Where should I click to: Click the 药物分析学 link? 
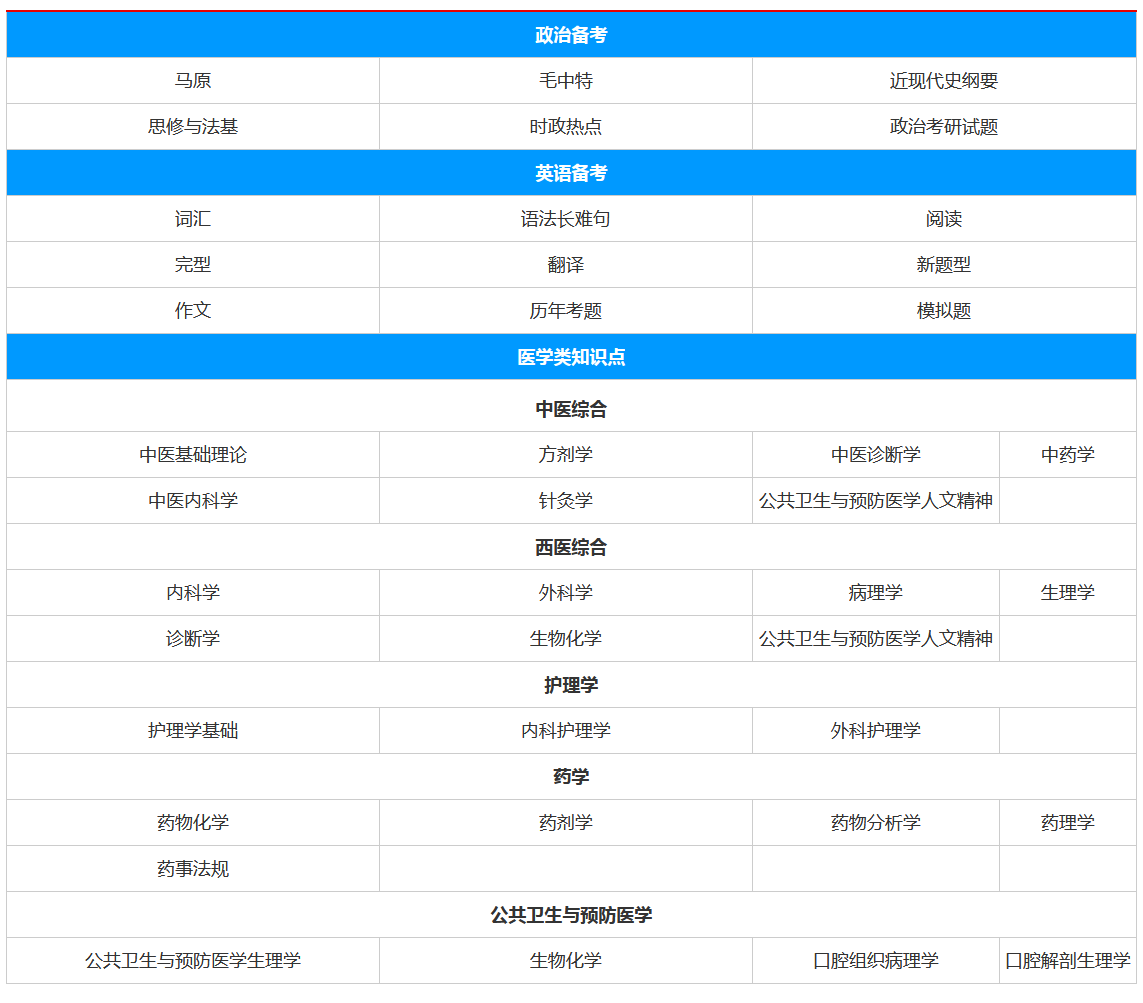pyautogui.click(x=875, y=823)
